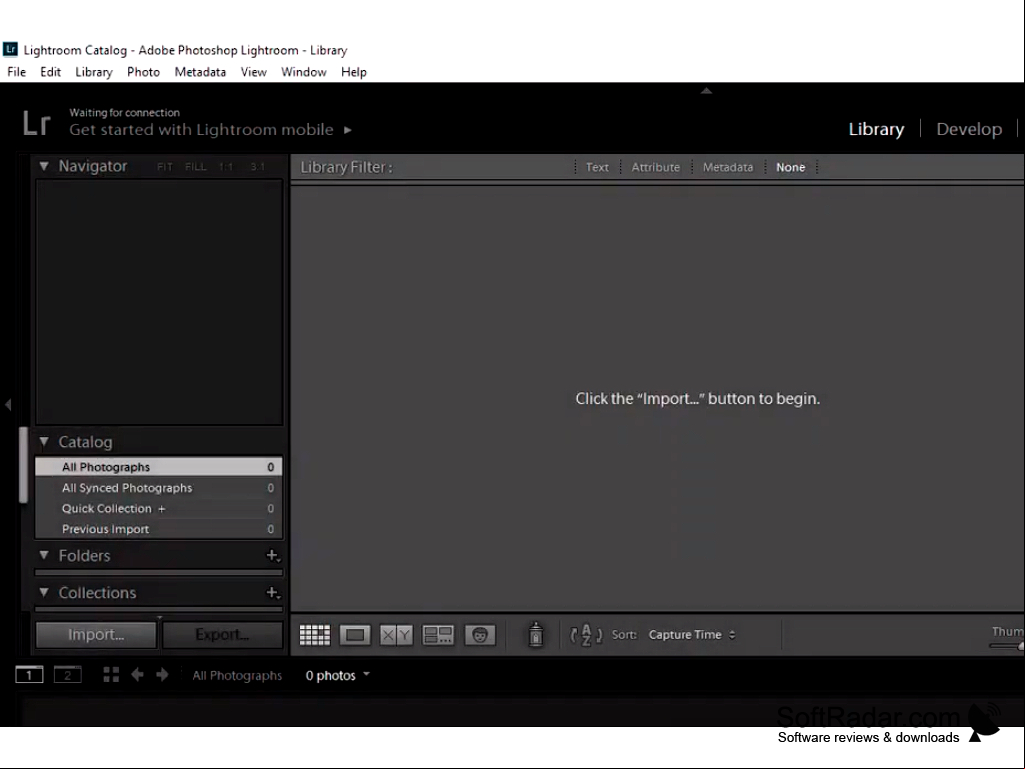The image size is (1025, 769).
Task: Click the left panel scrollbar
Action: [24, 465]
